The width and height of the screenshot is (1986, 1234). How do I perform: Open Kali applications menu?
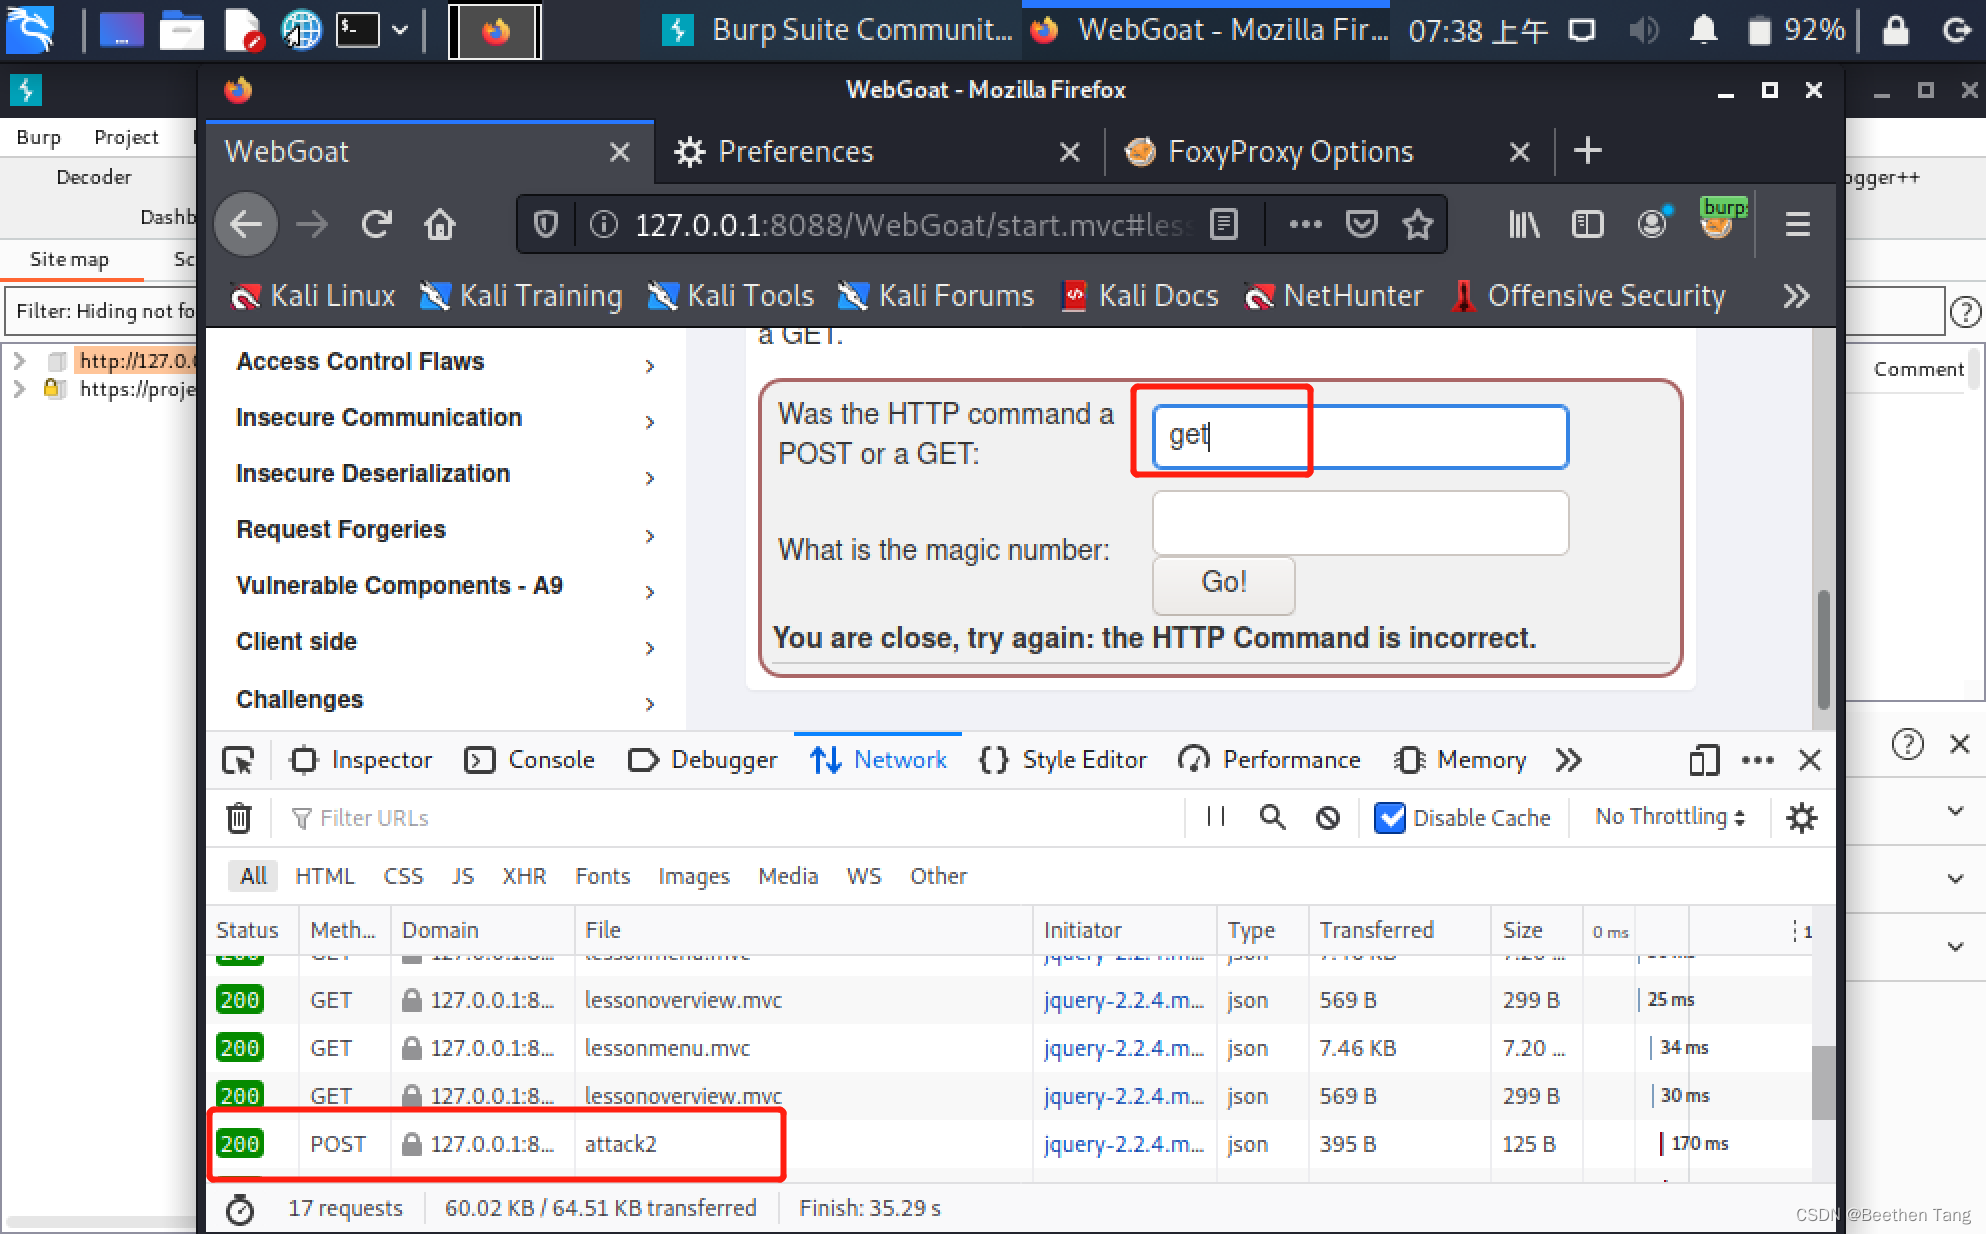(x=30, y=30)
